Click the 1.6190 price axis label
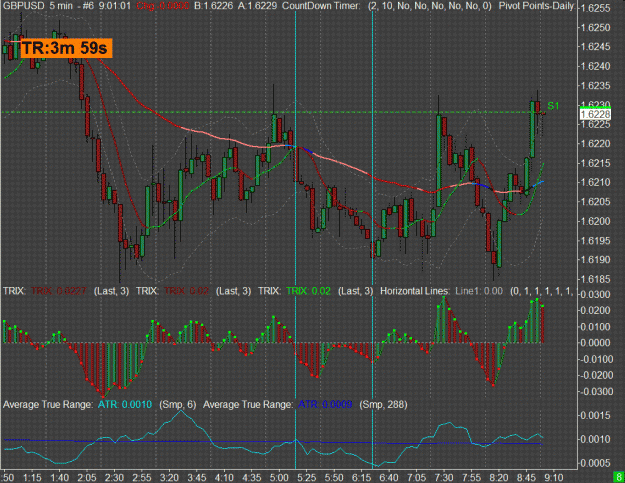 click(x=596, y=259)
